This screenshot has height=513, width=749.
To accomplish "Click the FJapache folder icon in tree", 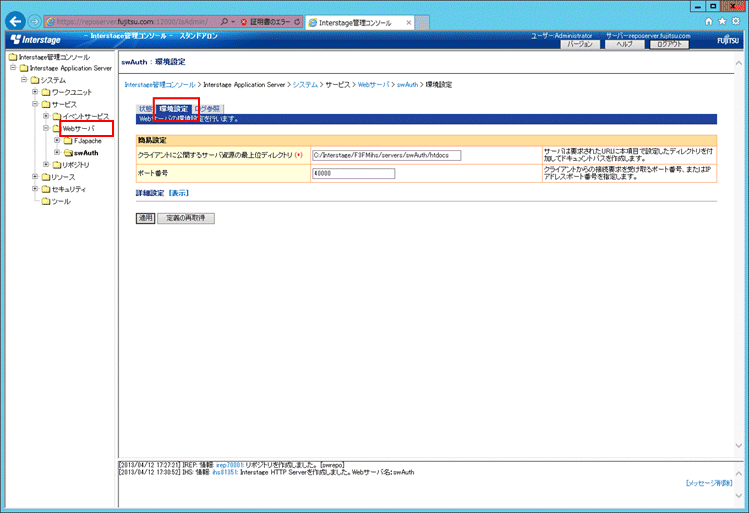I will [x=68, y=141].
